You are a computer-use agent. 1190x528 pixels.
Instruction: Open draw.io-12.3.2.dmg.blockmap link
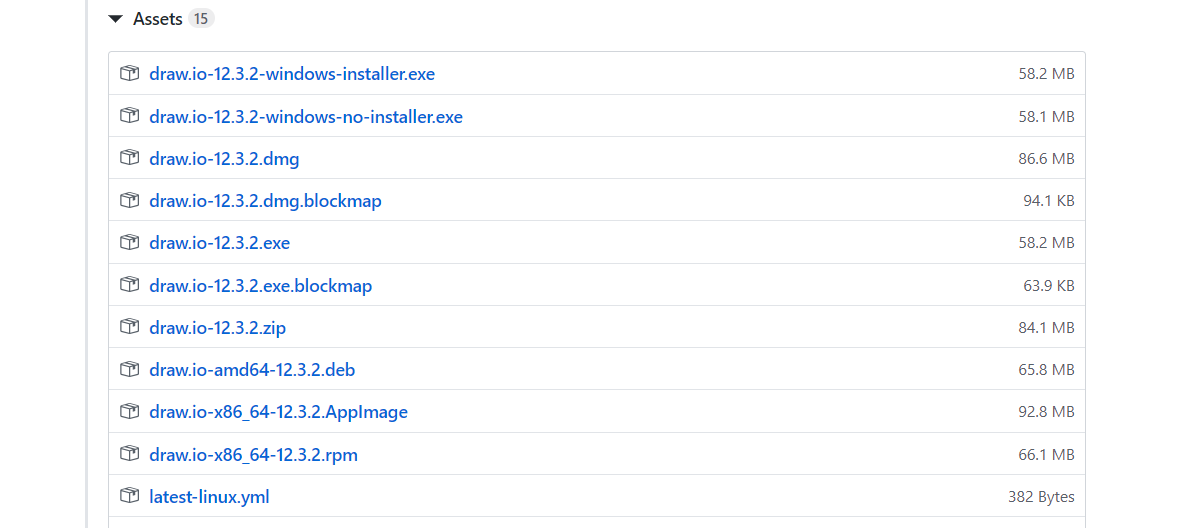[266, 201]
